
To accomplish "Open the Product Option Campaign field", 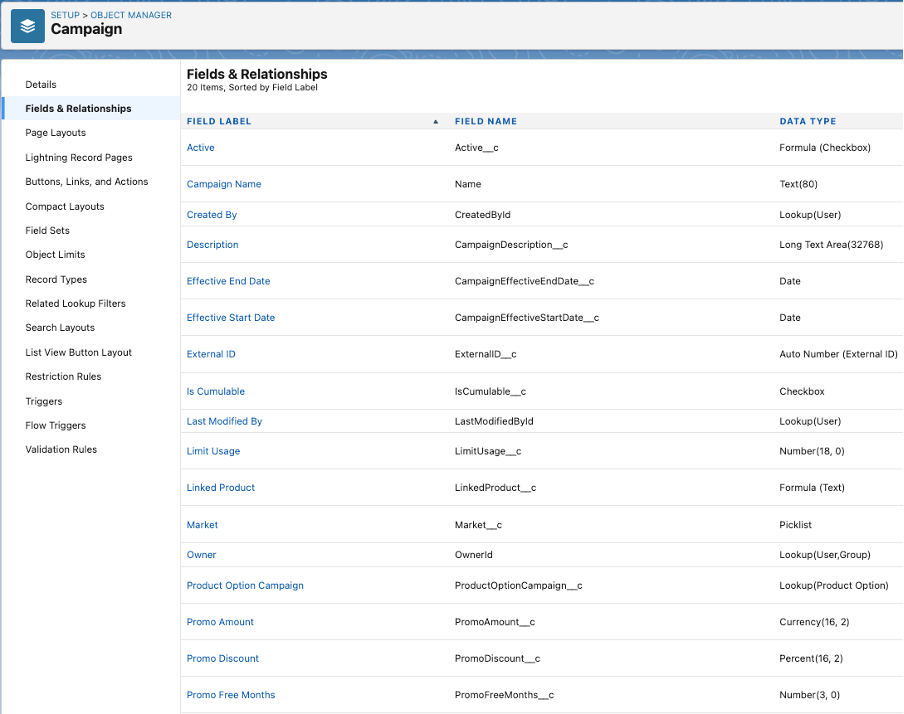I will pyautogui.click(x=245, y=585).
